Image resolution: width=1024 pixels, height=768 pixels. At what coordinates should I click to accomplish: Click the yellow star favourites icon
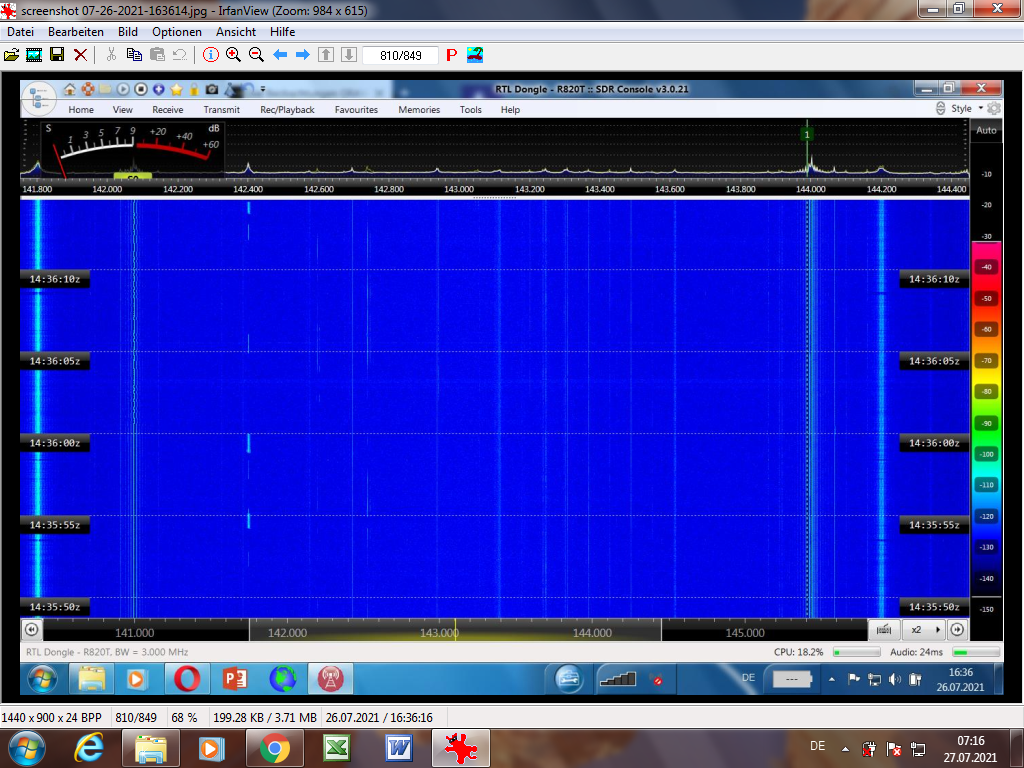click(x=176, y=89)
